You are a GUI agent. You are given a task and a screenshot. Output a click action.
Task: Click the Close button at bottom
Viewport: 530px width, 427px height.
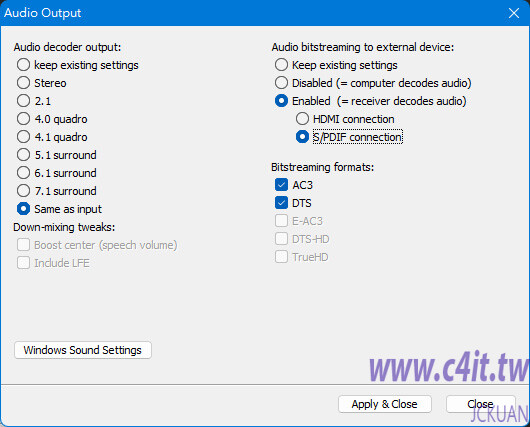click(480, 404)
